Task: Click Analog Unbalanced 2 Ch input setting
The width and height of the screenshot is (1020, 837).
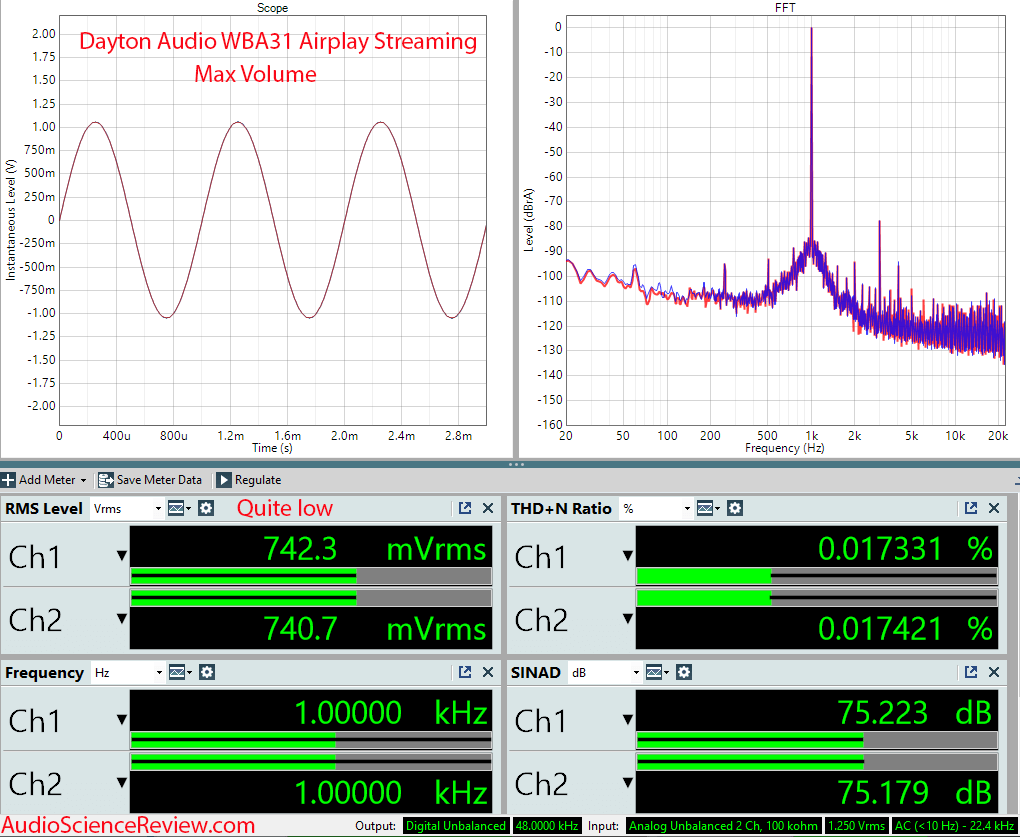Action: click(723, 826)
